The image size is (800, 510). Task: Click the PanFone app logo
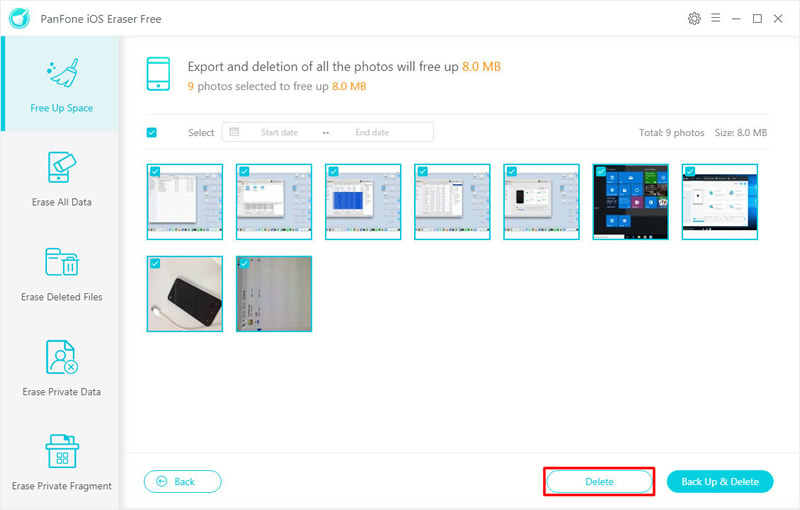[19, 19]
